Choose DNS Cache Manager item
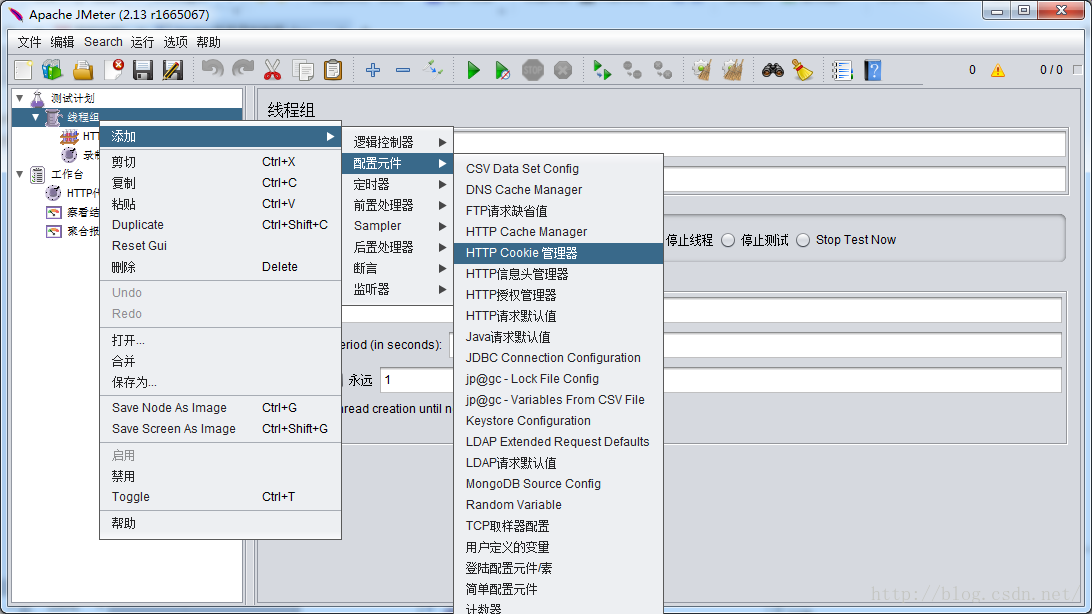Screen dimensions: 1092x614 click(x=559, y=189)
